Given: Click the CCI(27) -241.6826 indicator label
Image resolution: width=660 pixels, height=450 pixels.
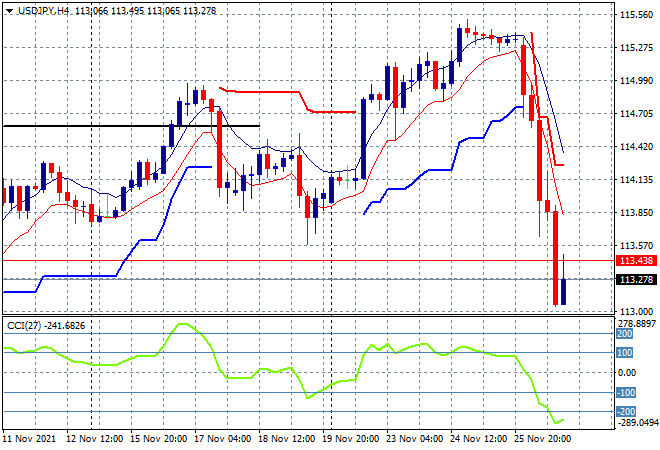Looking at the screenshot, I should coord(46,326).
